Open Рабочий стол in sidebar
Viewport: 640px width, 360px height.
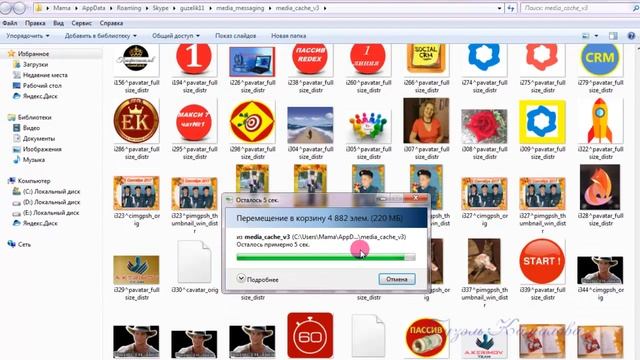(x=42, y=86)
